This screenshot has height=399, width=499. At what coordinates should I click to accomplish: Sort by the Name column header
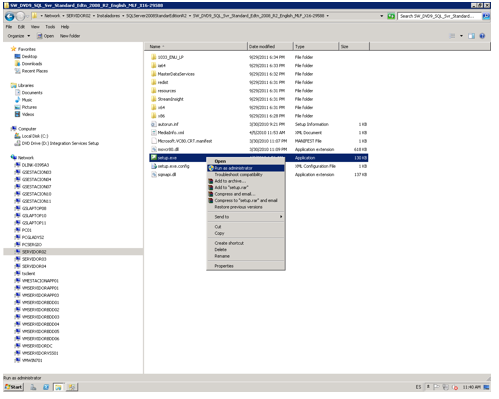196,47
